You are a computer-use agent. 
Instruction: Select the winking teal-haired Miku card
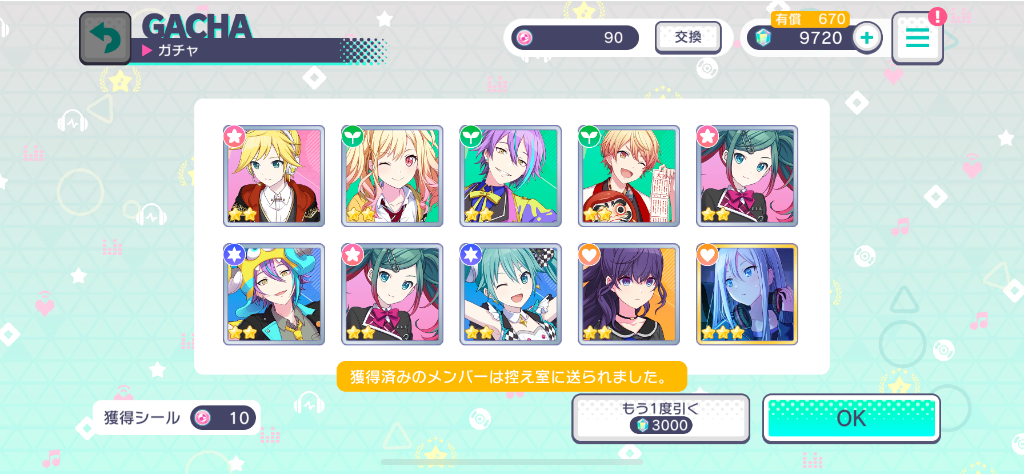pos(510,294)
